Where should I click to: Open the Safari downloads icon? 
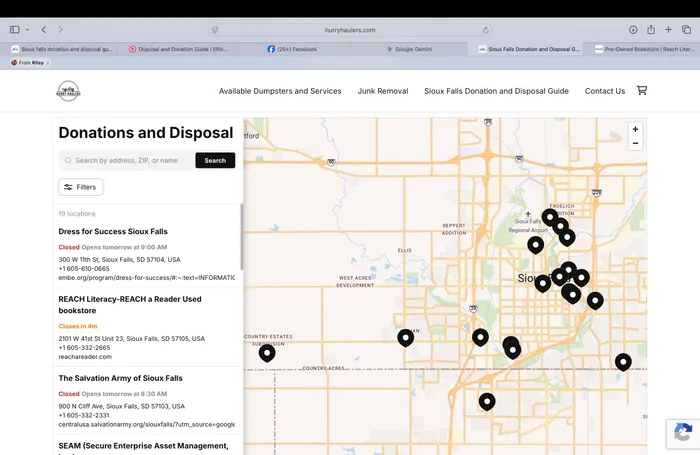(633, 30)
